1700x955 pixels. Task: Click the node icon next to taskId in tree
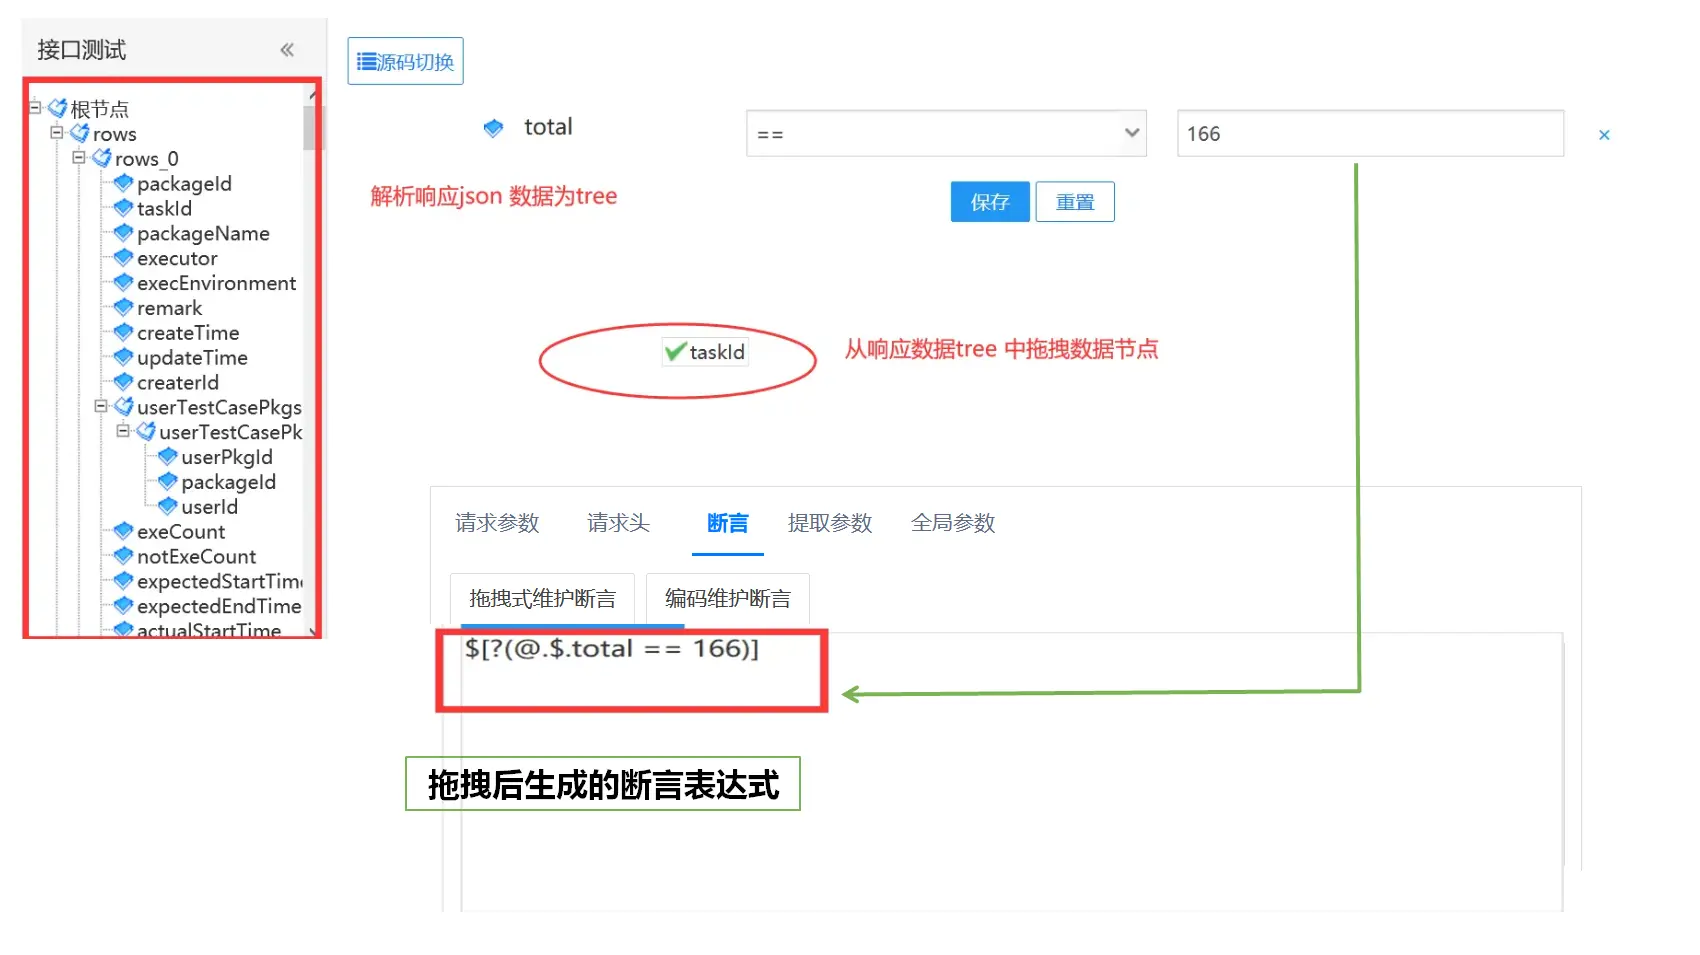coord(124,208)
